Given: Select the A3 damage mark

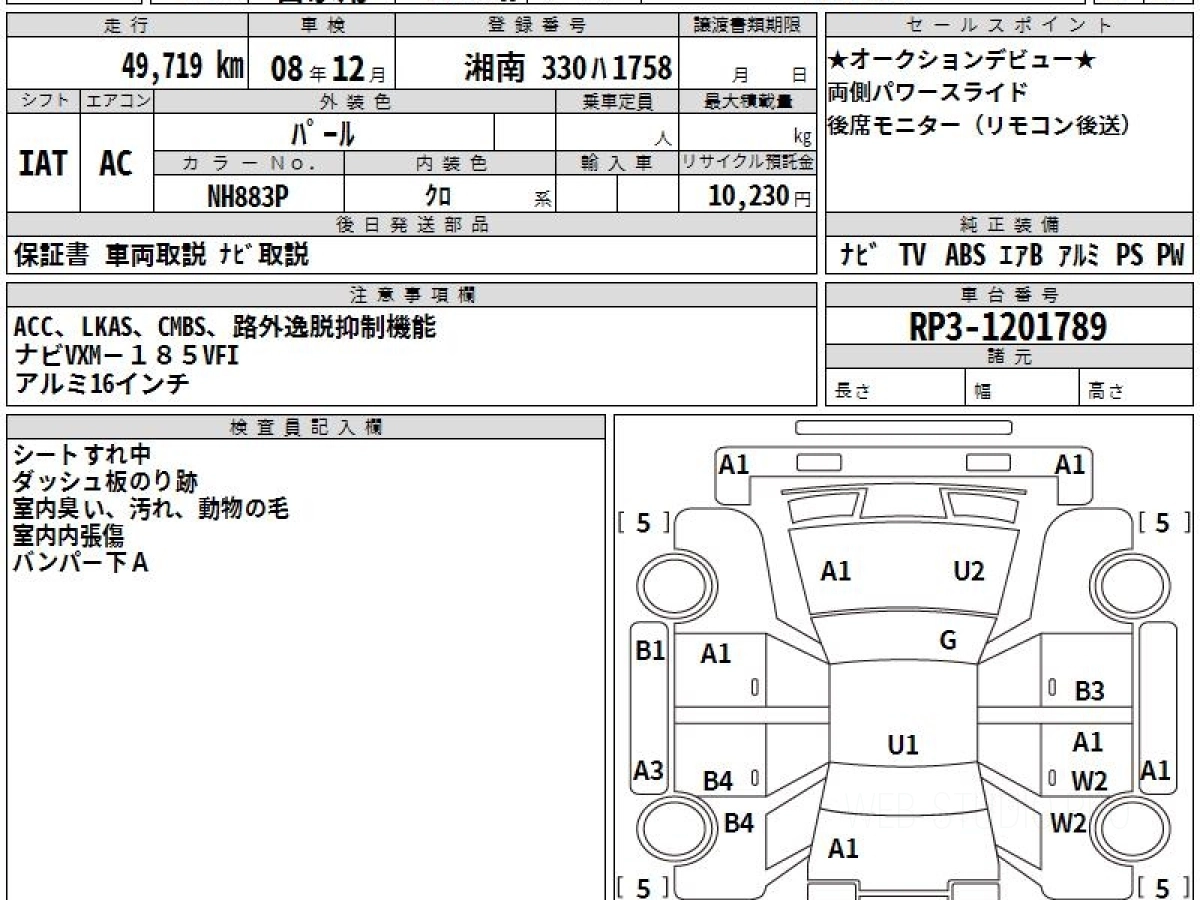Looking at the screenshot, I should pyautogui.click(x=649, y=771).
